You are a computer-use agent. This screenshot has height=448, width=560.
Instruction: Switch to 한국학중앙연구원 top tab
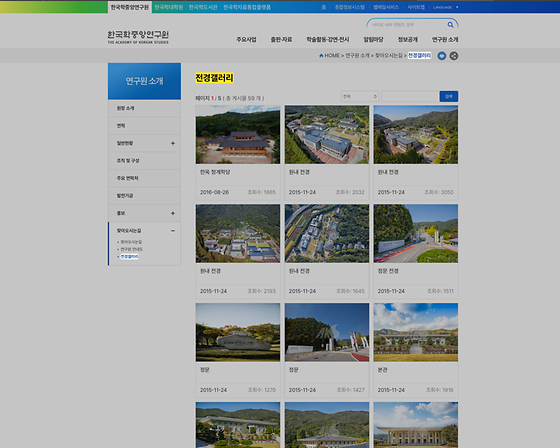tap(130, 7)
